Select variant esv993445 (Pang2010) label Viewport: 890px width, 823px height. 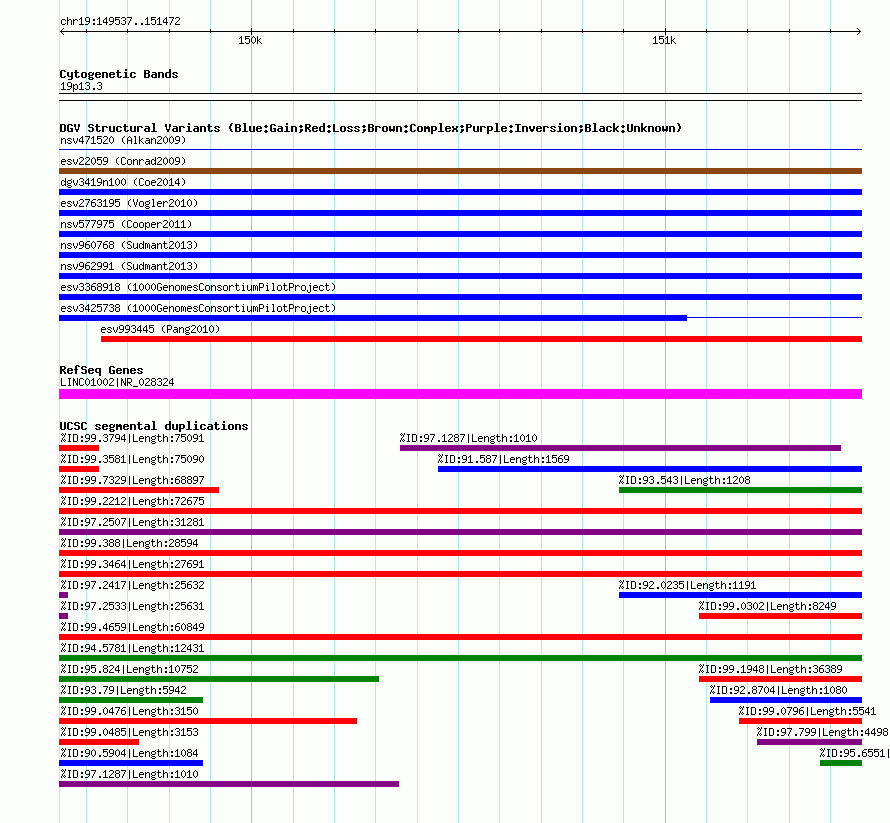pos(160,329)
